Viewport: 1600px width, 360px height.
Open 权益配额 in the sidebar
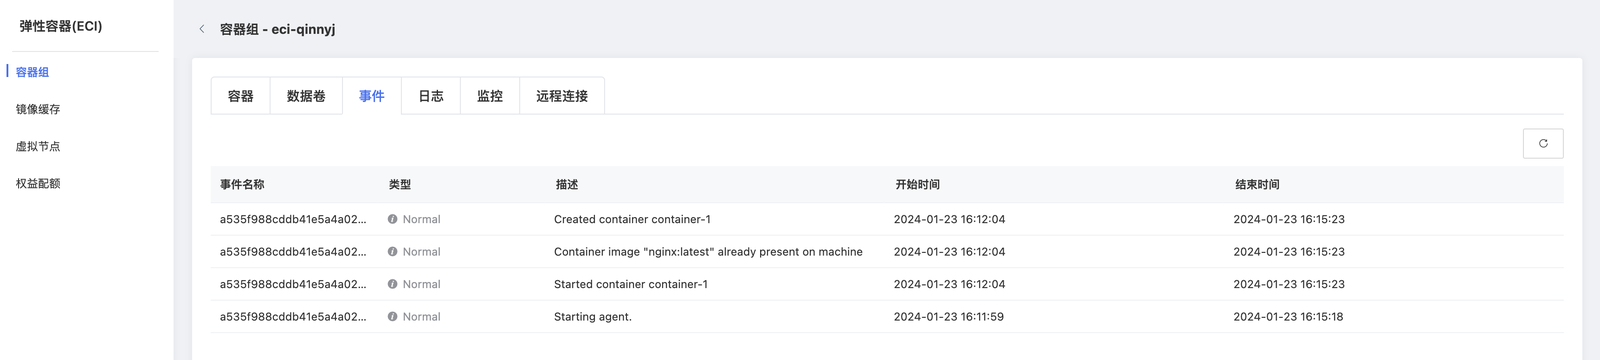[38, 183]
